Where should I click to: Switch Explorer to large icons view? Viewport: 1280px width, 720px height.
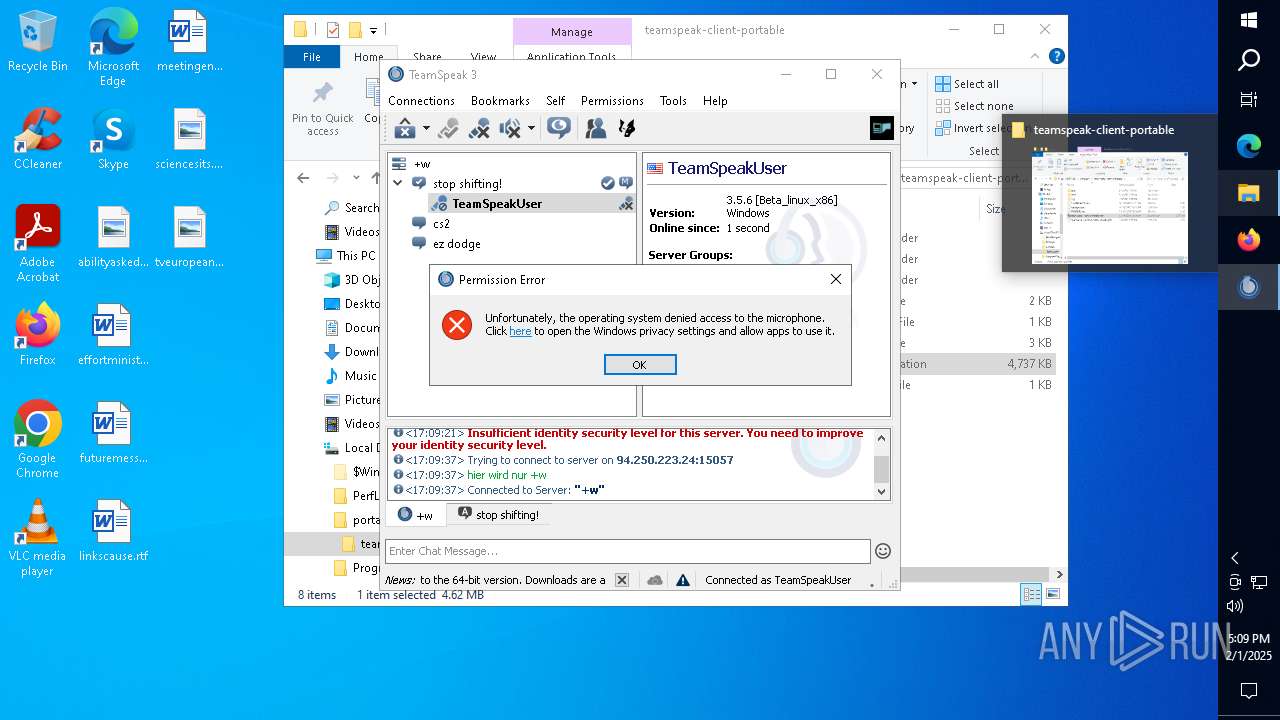1052,595
